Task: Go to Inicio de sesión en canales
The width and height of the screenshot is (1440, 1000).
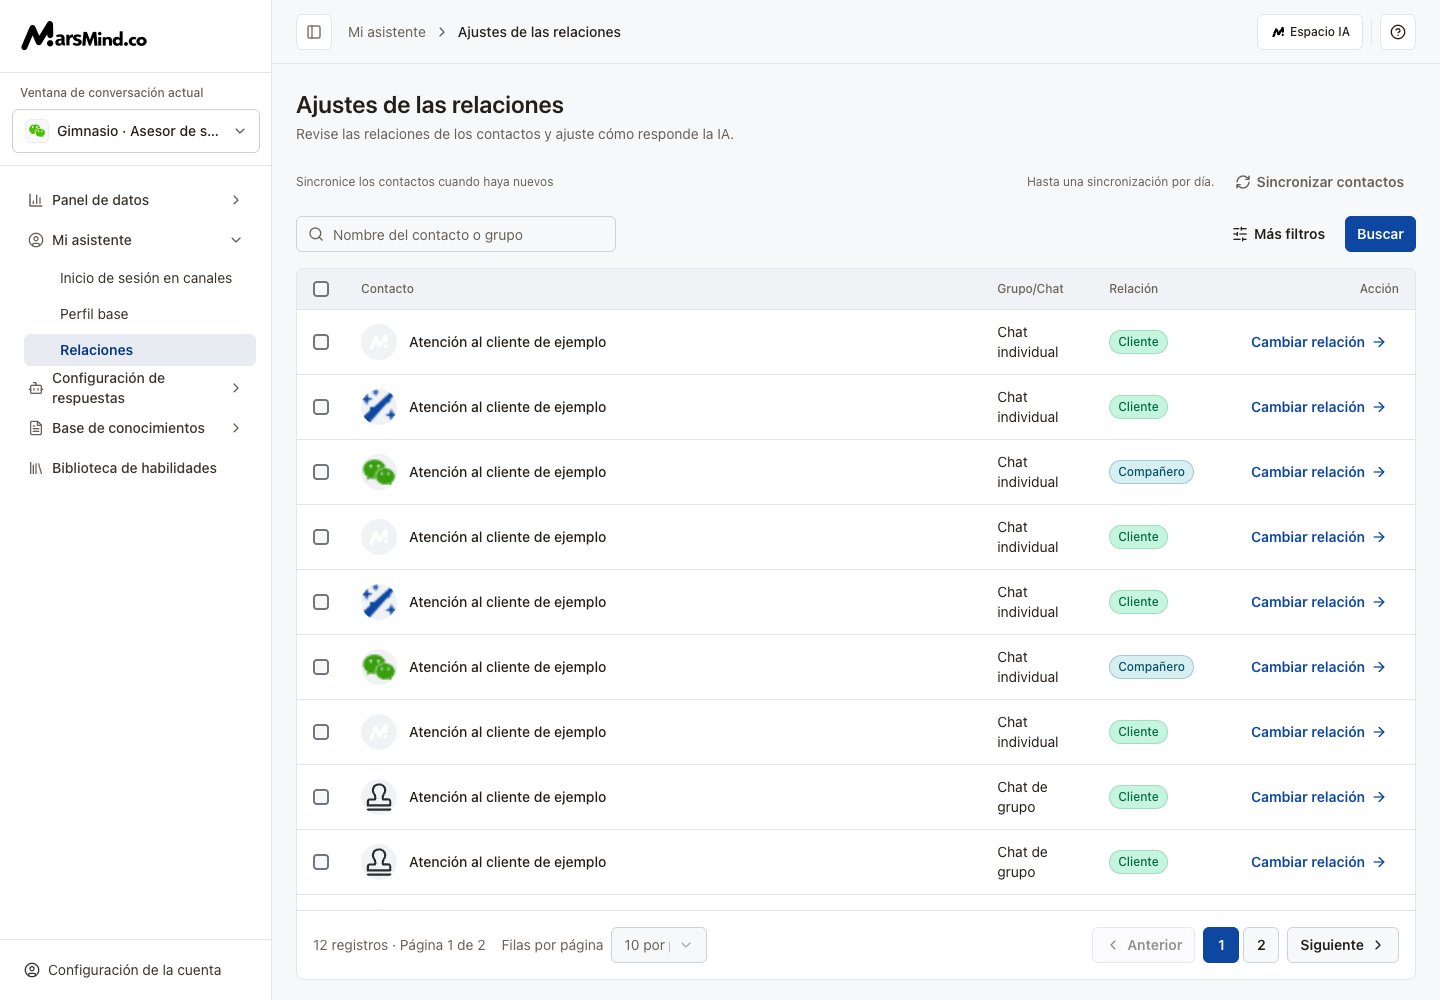Action: click(x=146, y=278)
